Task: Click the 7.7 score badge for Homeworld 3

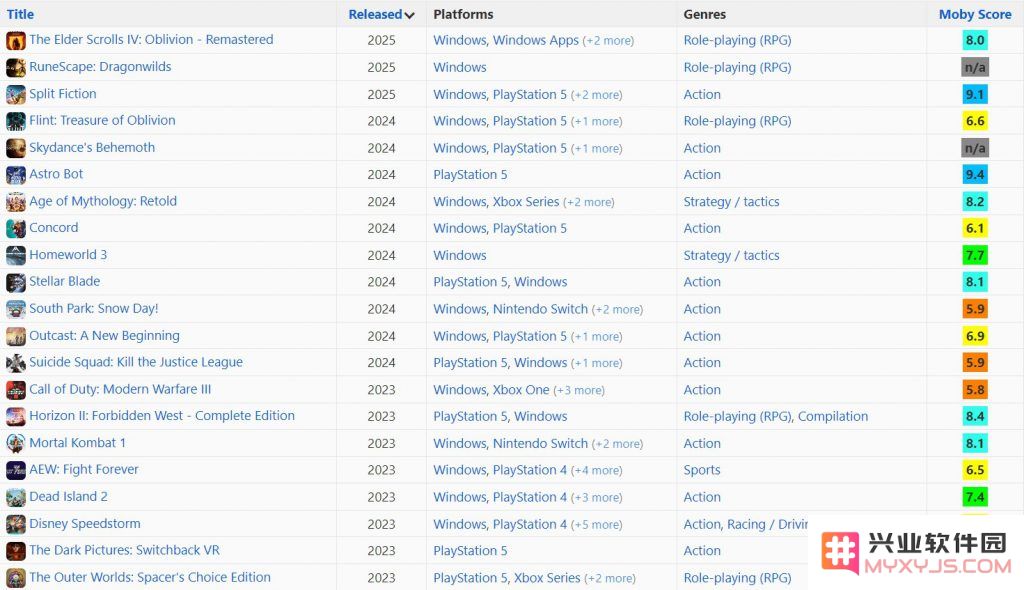Action: click(x=975, y=255)
